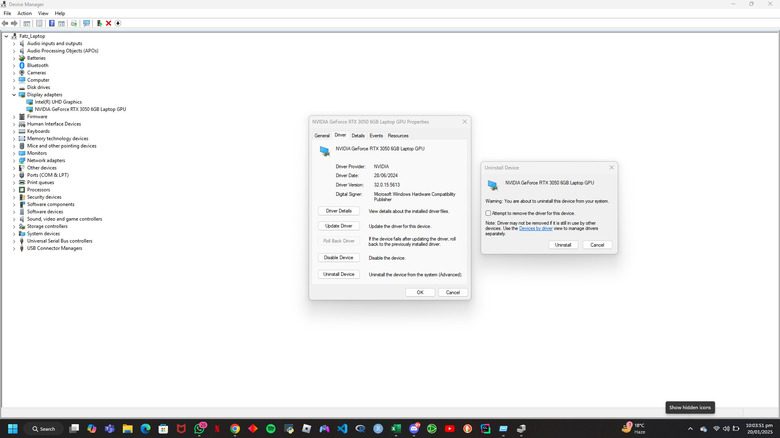The image size is (780, 438).
Task: Open Google Chrome from taskbar
Action: [x=235, y=429]
